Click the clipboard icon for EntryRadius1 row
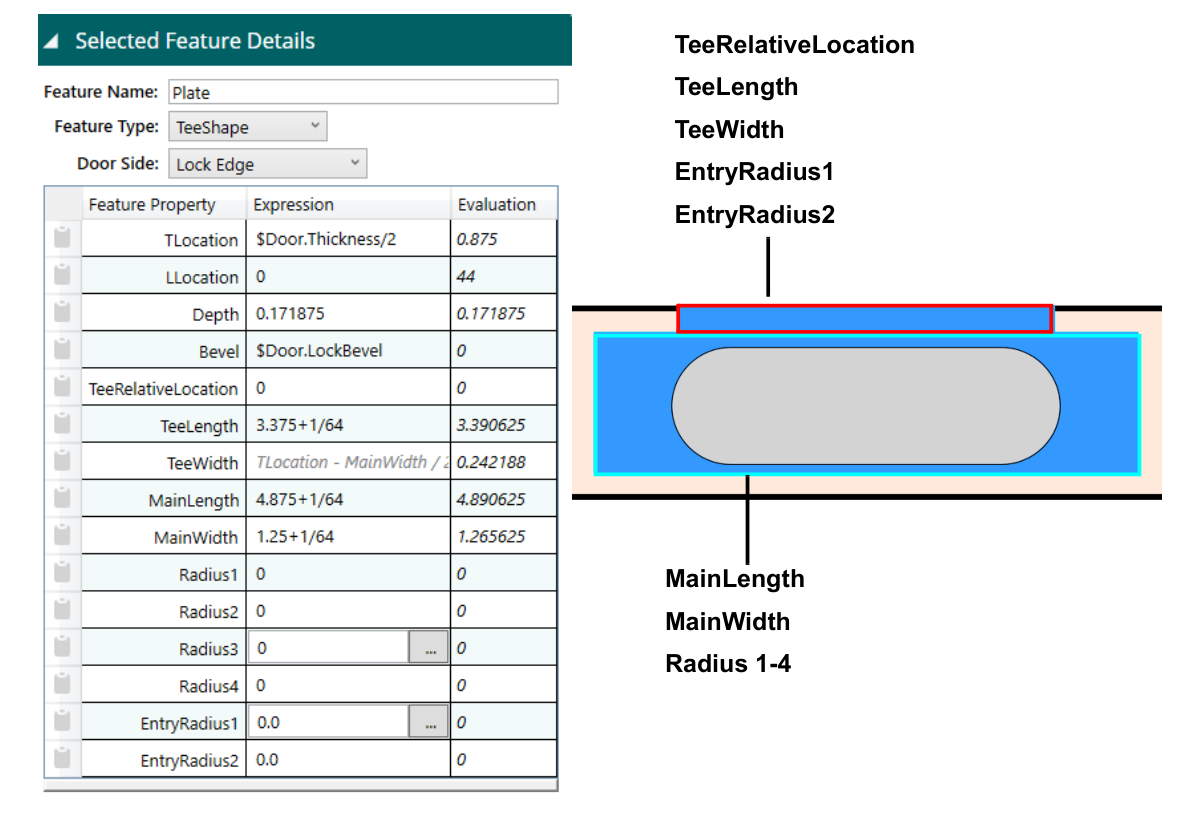The height and width of the screenshot is (820, 1178). (x=62, y=722)
